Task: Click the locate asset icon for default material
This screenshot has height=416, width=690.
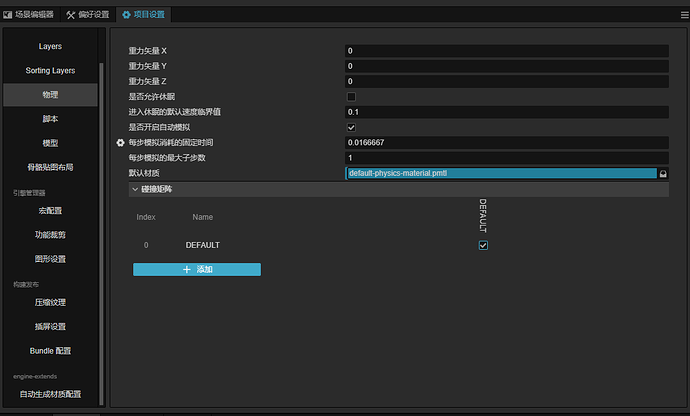Action: [663, 173]
